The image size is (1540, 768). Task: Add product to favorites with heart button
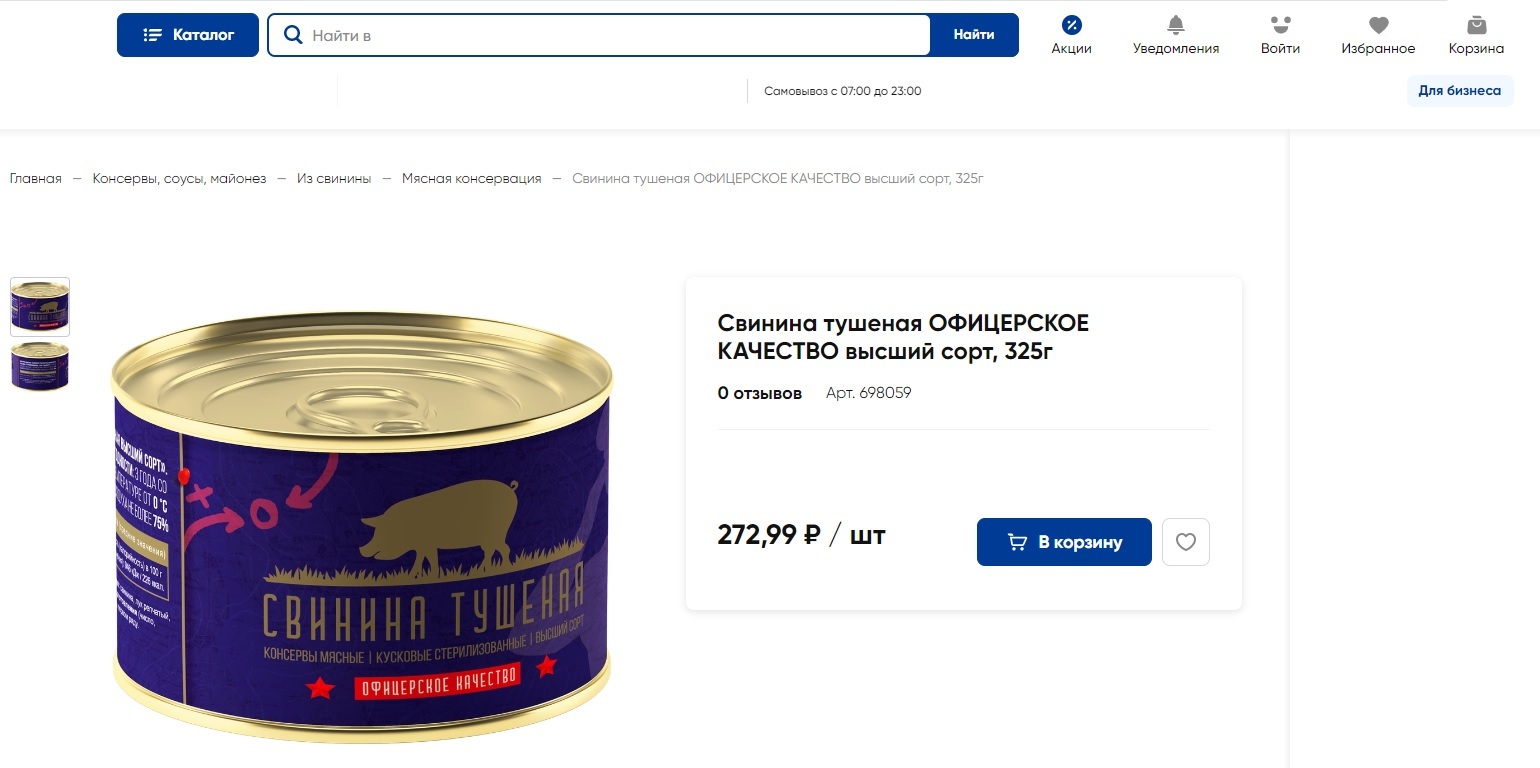point(1186,542)
